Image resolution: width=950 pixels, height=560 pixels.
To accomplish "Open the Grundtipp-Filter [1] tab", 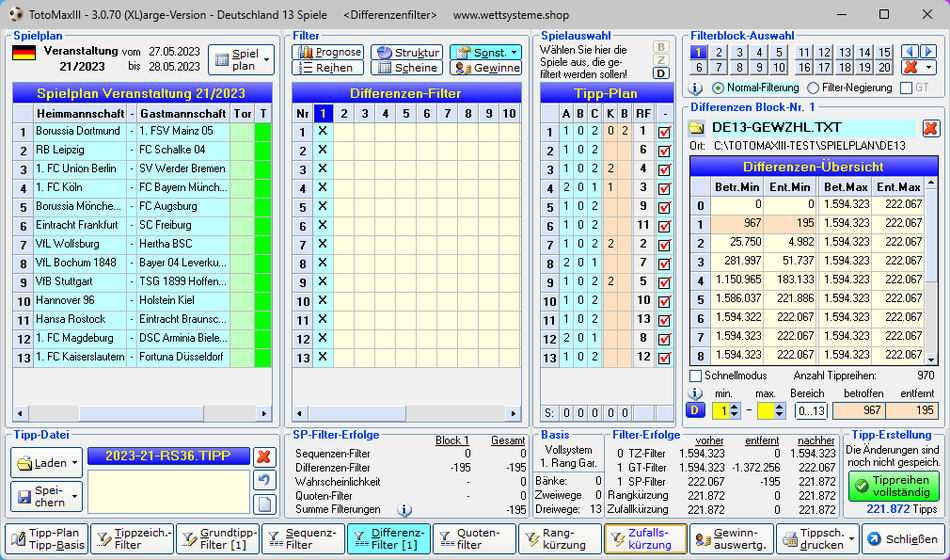I will coord(218,539).
